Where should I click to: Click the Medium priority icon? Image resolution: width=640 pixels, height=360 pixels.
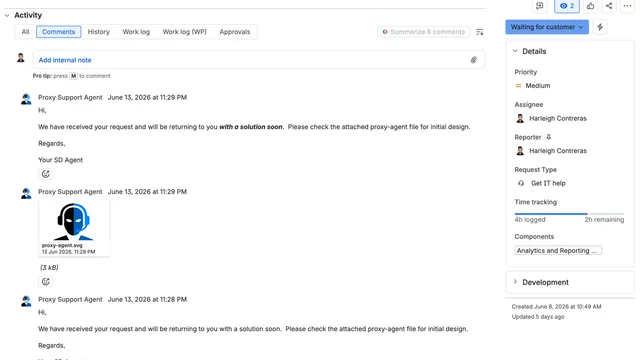click(x=518, y=86)
